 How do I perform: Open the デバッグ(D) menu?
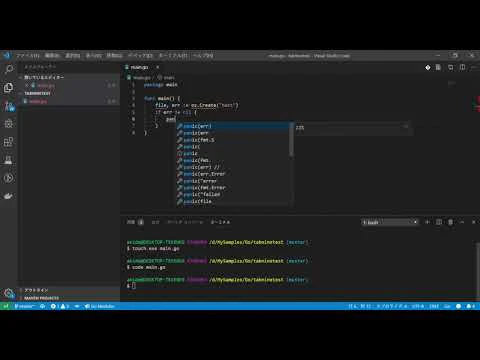(140, 56)
